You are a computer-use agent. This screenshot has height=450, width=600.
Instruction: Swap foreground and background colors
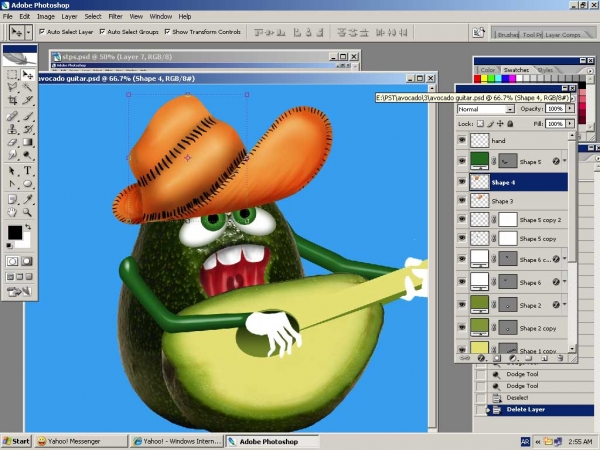(x=28, y=227)
